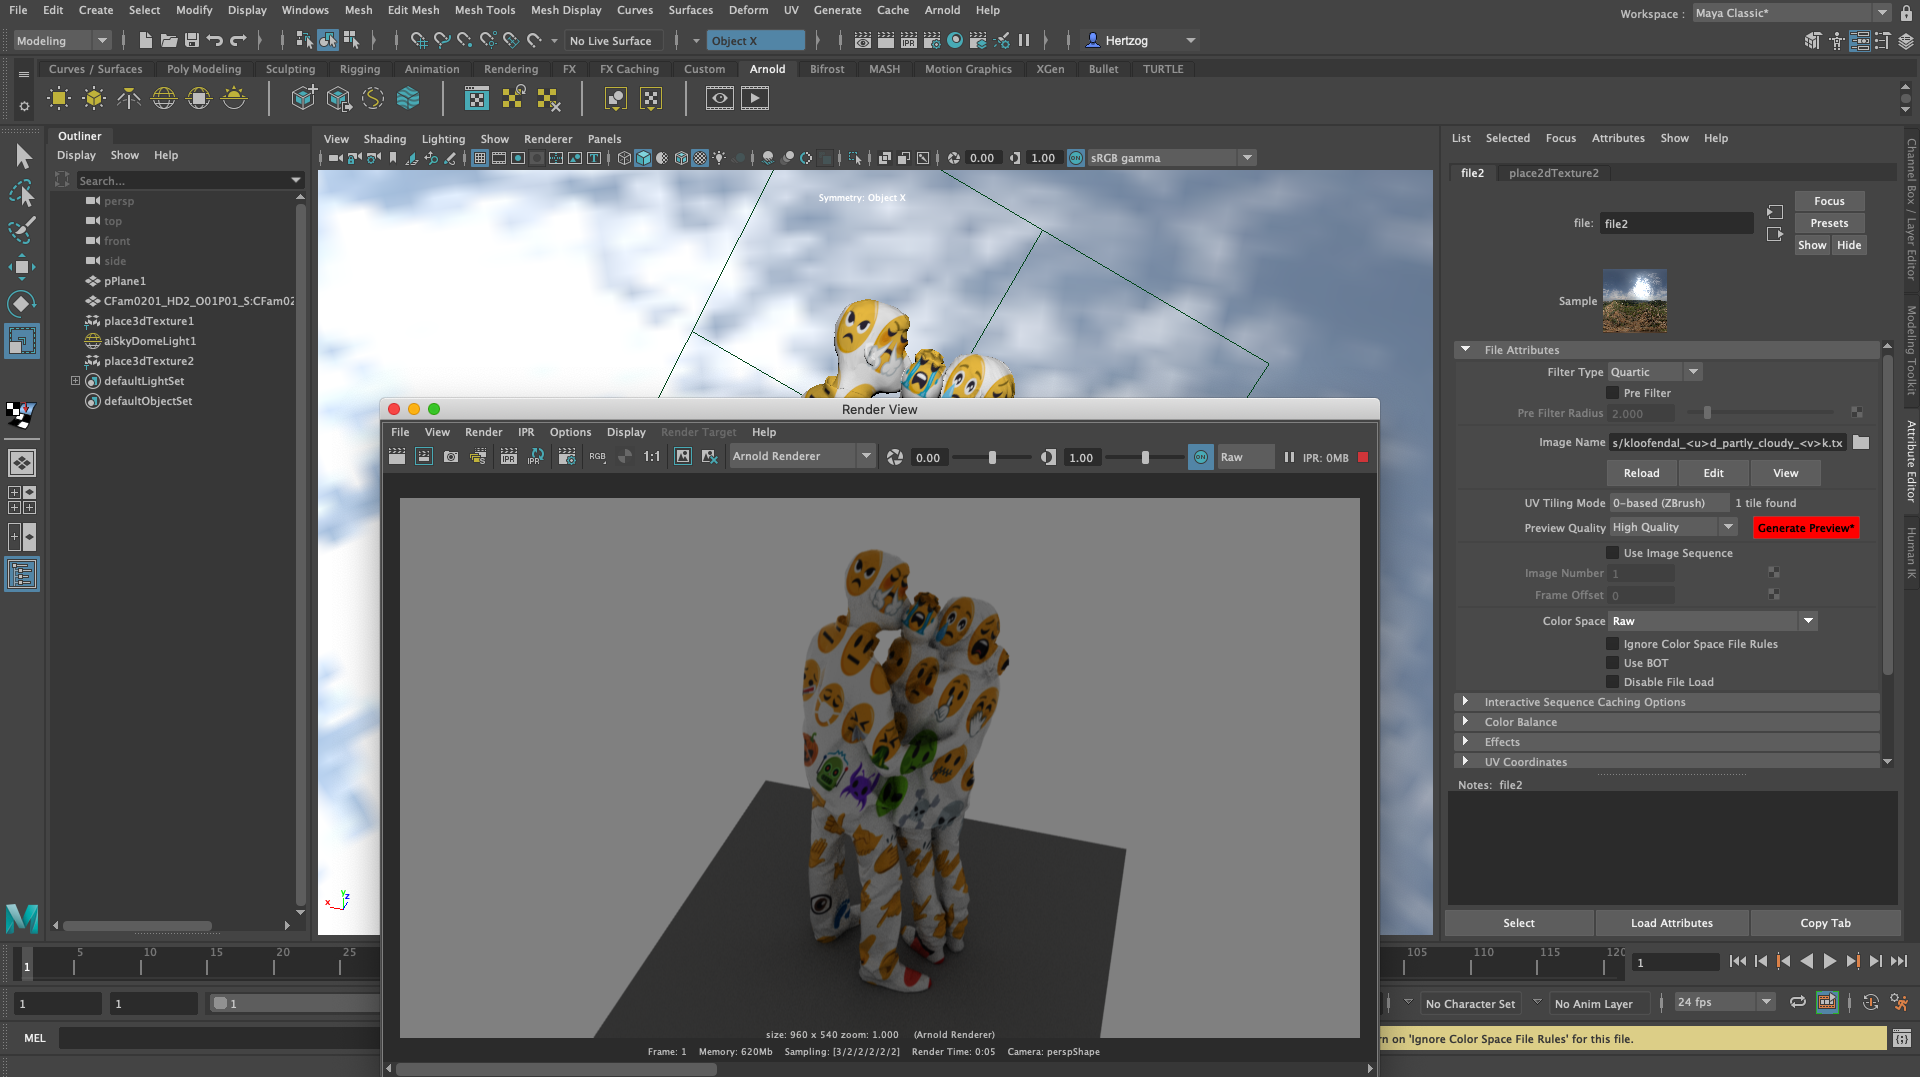Collapse the File Attributes section

coord(1466,350)
